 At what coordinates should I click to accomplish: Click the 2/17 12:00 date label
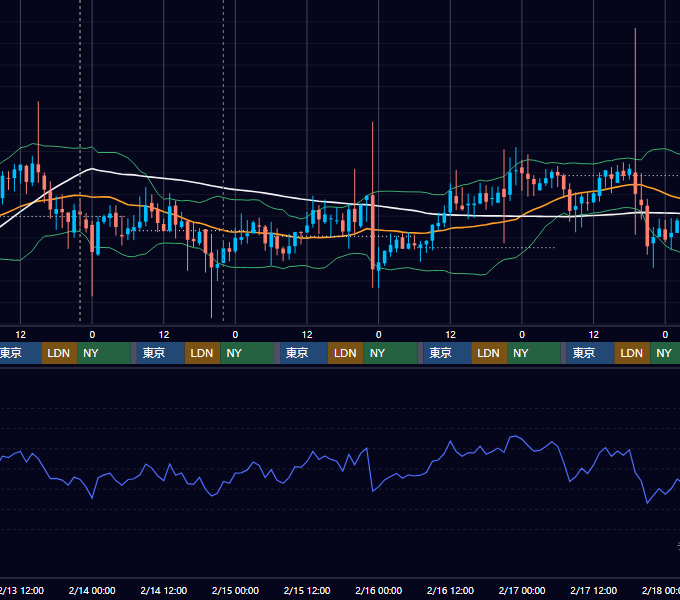(x=594, y=590)
